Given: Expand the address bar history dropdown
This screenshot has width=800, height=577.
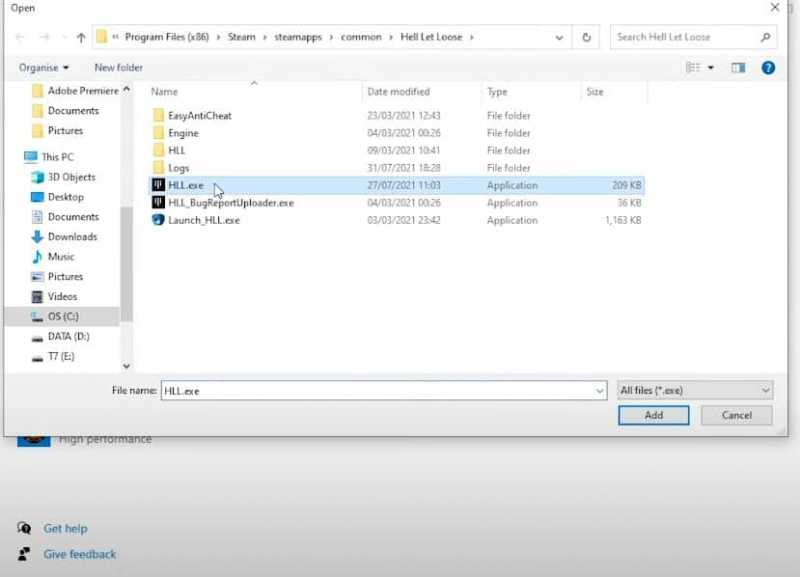Looking at the screenshot, I should [x=559, y=38].
